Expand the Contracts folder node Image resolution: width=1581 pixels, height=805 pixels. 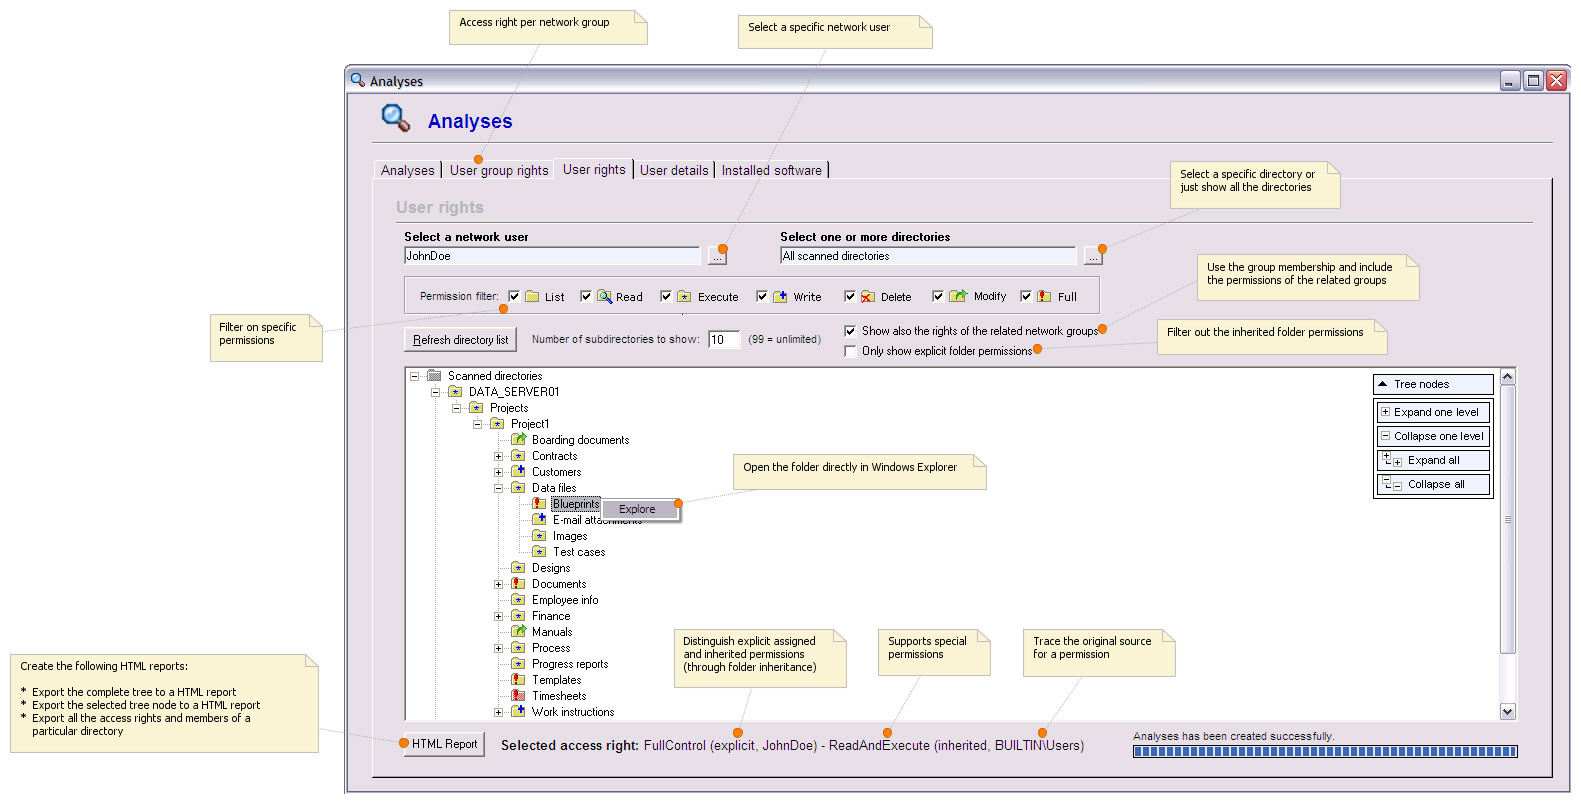click(x=498, y=456)
